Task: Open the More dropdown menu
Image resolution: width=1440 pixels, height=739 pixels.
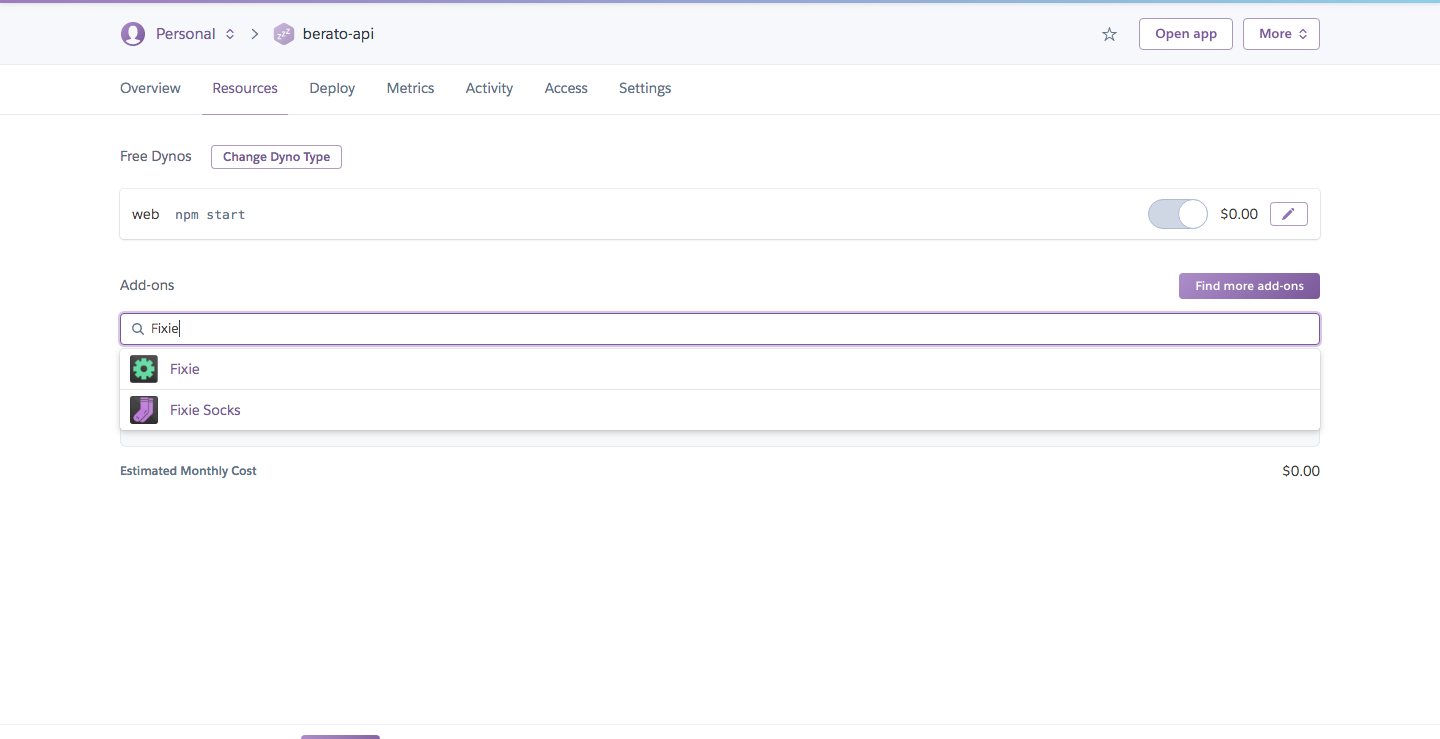Action: click(x=1281, y=34)
